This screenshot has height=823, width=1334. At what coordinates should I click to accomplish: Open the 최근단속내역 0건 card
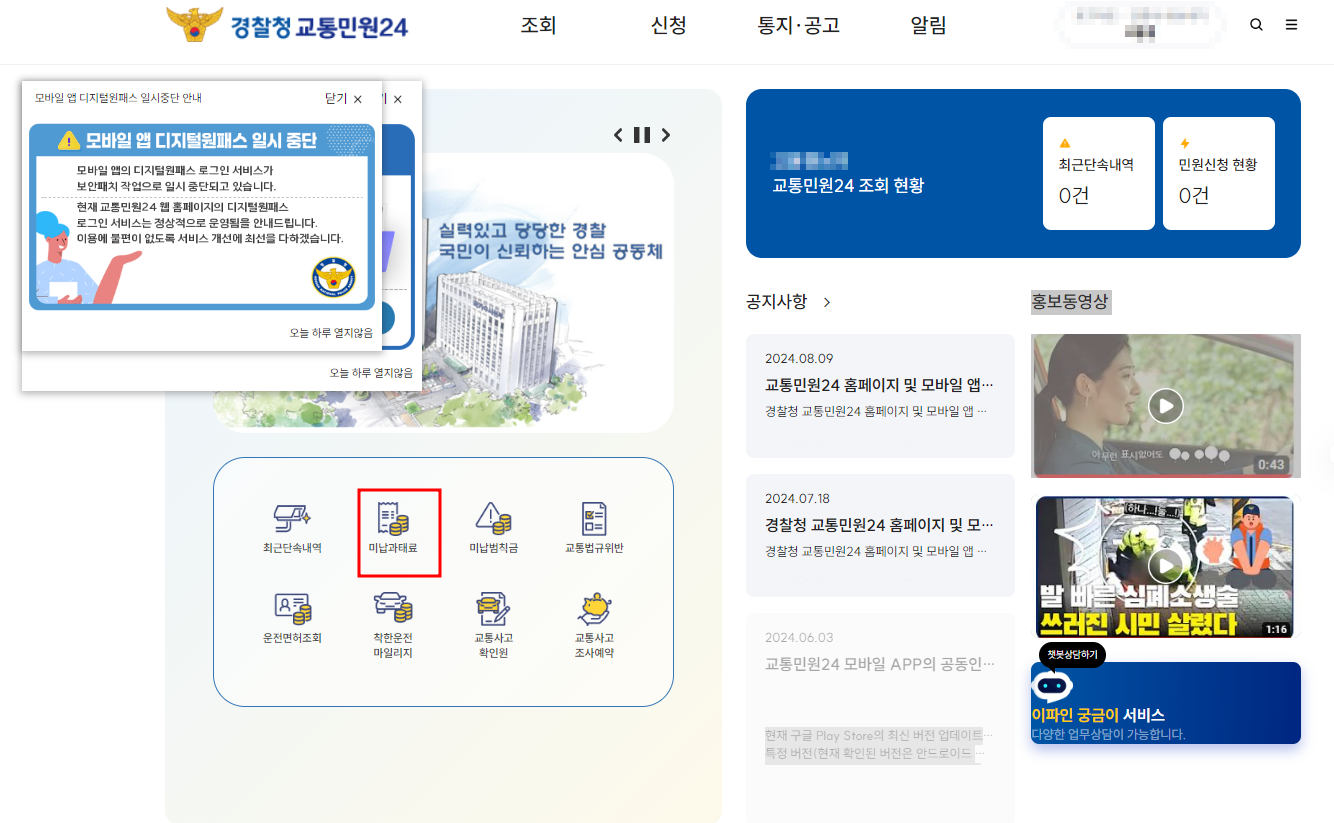1099,173
